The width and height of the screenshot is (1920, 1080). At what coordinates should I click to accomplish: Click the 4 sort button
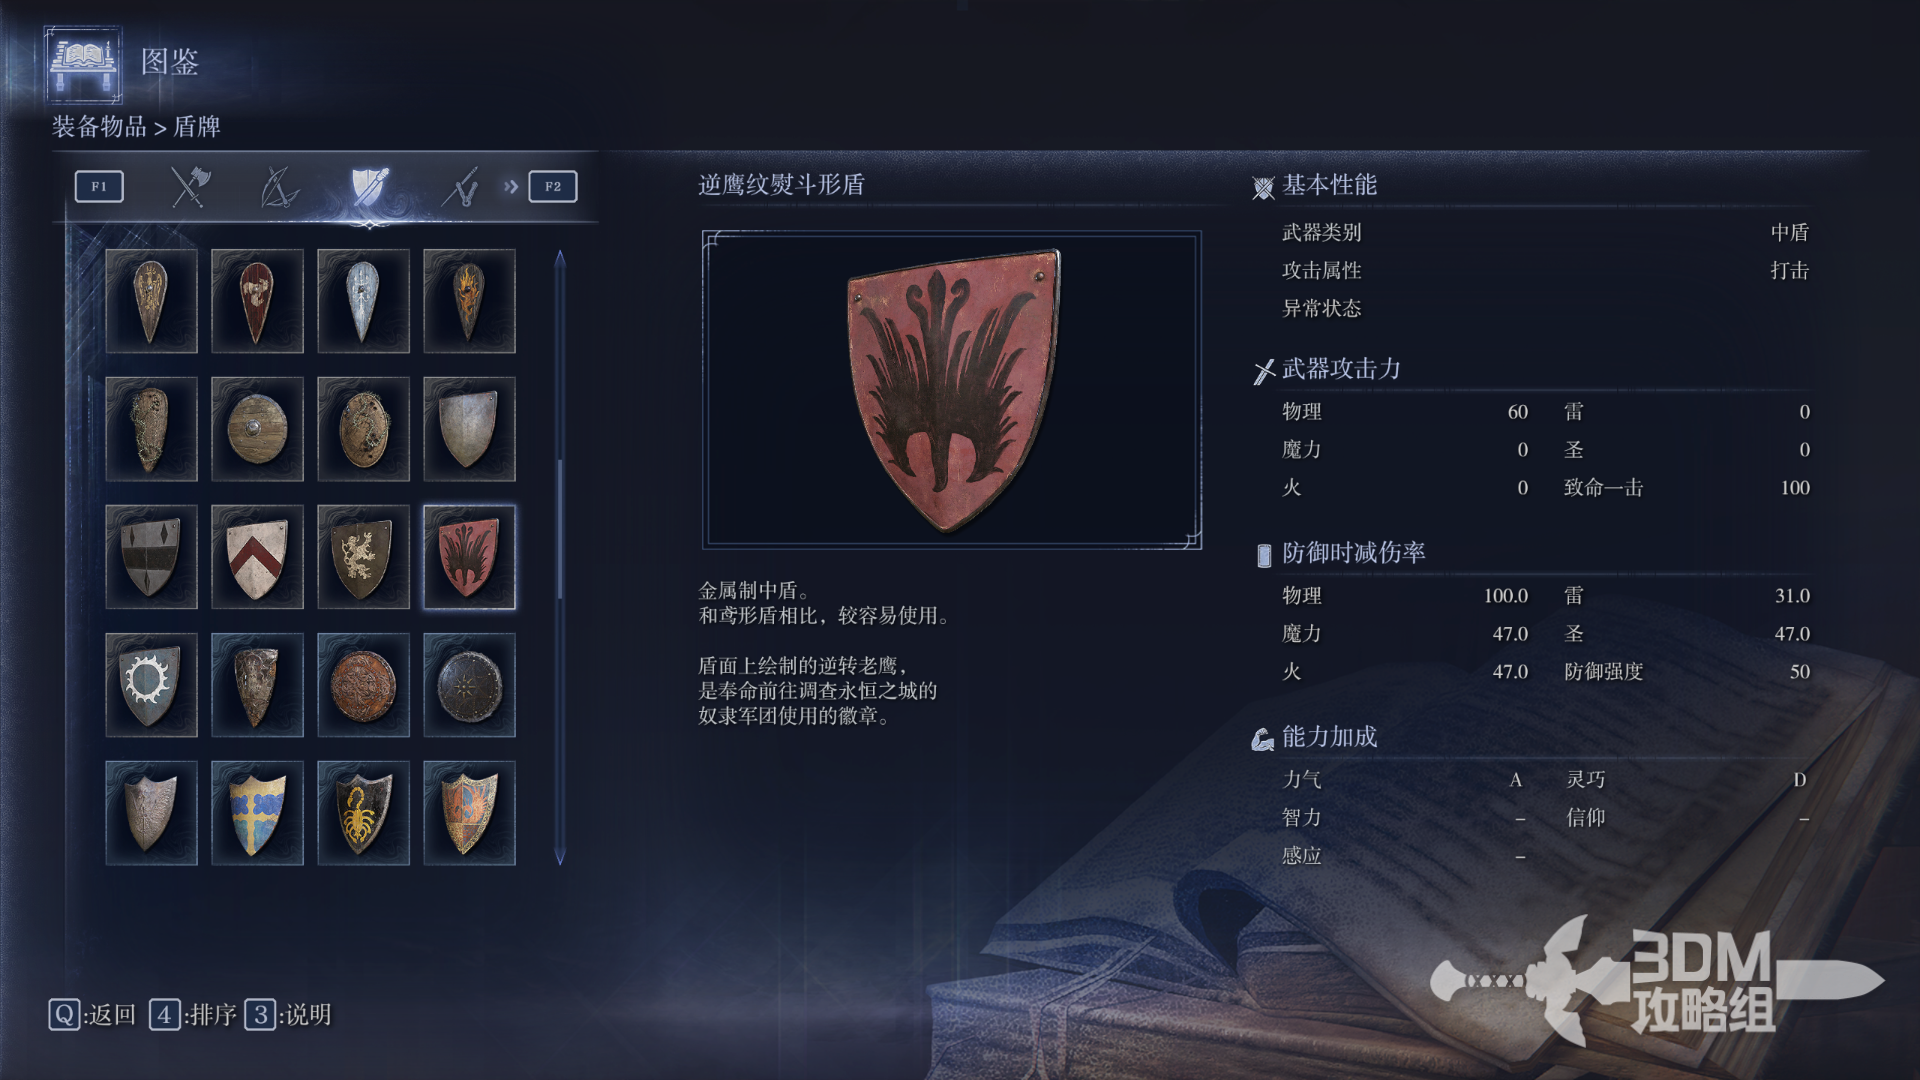[193, 1015]
